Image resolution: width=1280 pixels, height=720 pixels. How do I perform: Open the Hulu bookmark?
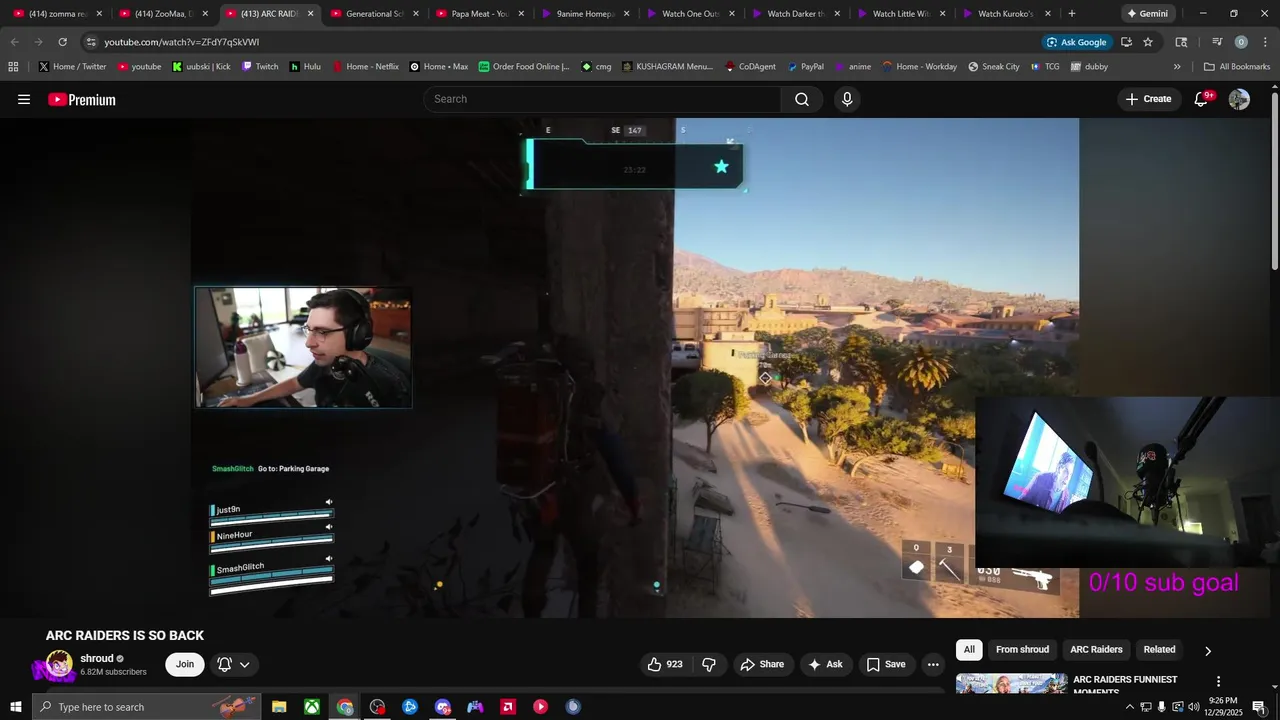click(306, 67)
